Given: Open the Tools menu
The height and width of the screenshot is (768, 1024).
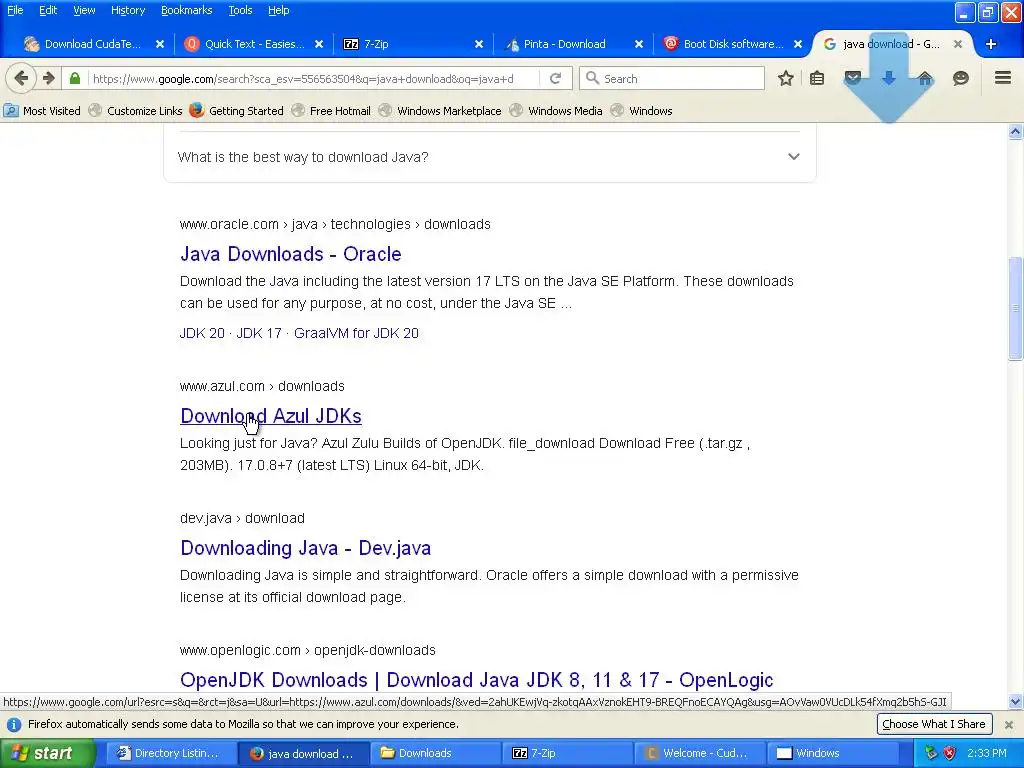Looking at the screenshot, I should pyautogui.click(x=240, y=10).
